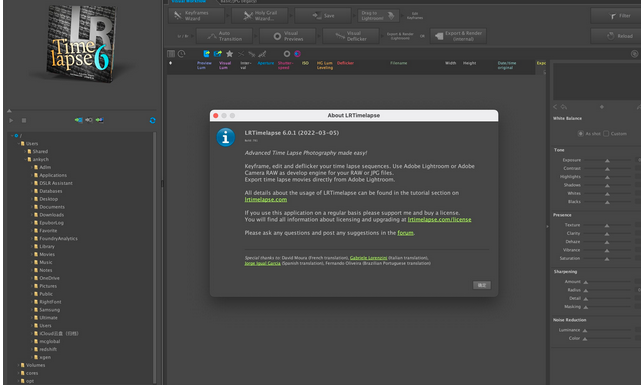Click the clock icon above the table
Screen dimensions: 641x385
tap(182, 54)
